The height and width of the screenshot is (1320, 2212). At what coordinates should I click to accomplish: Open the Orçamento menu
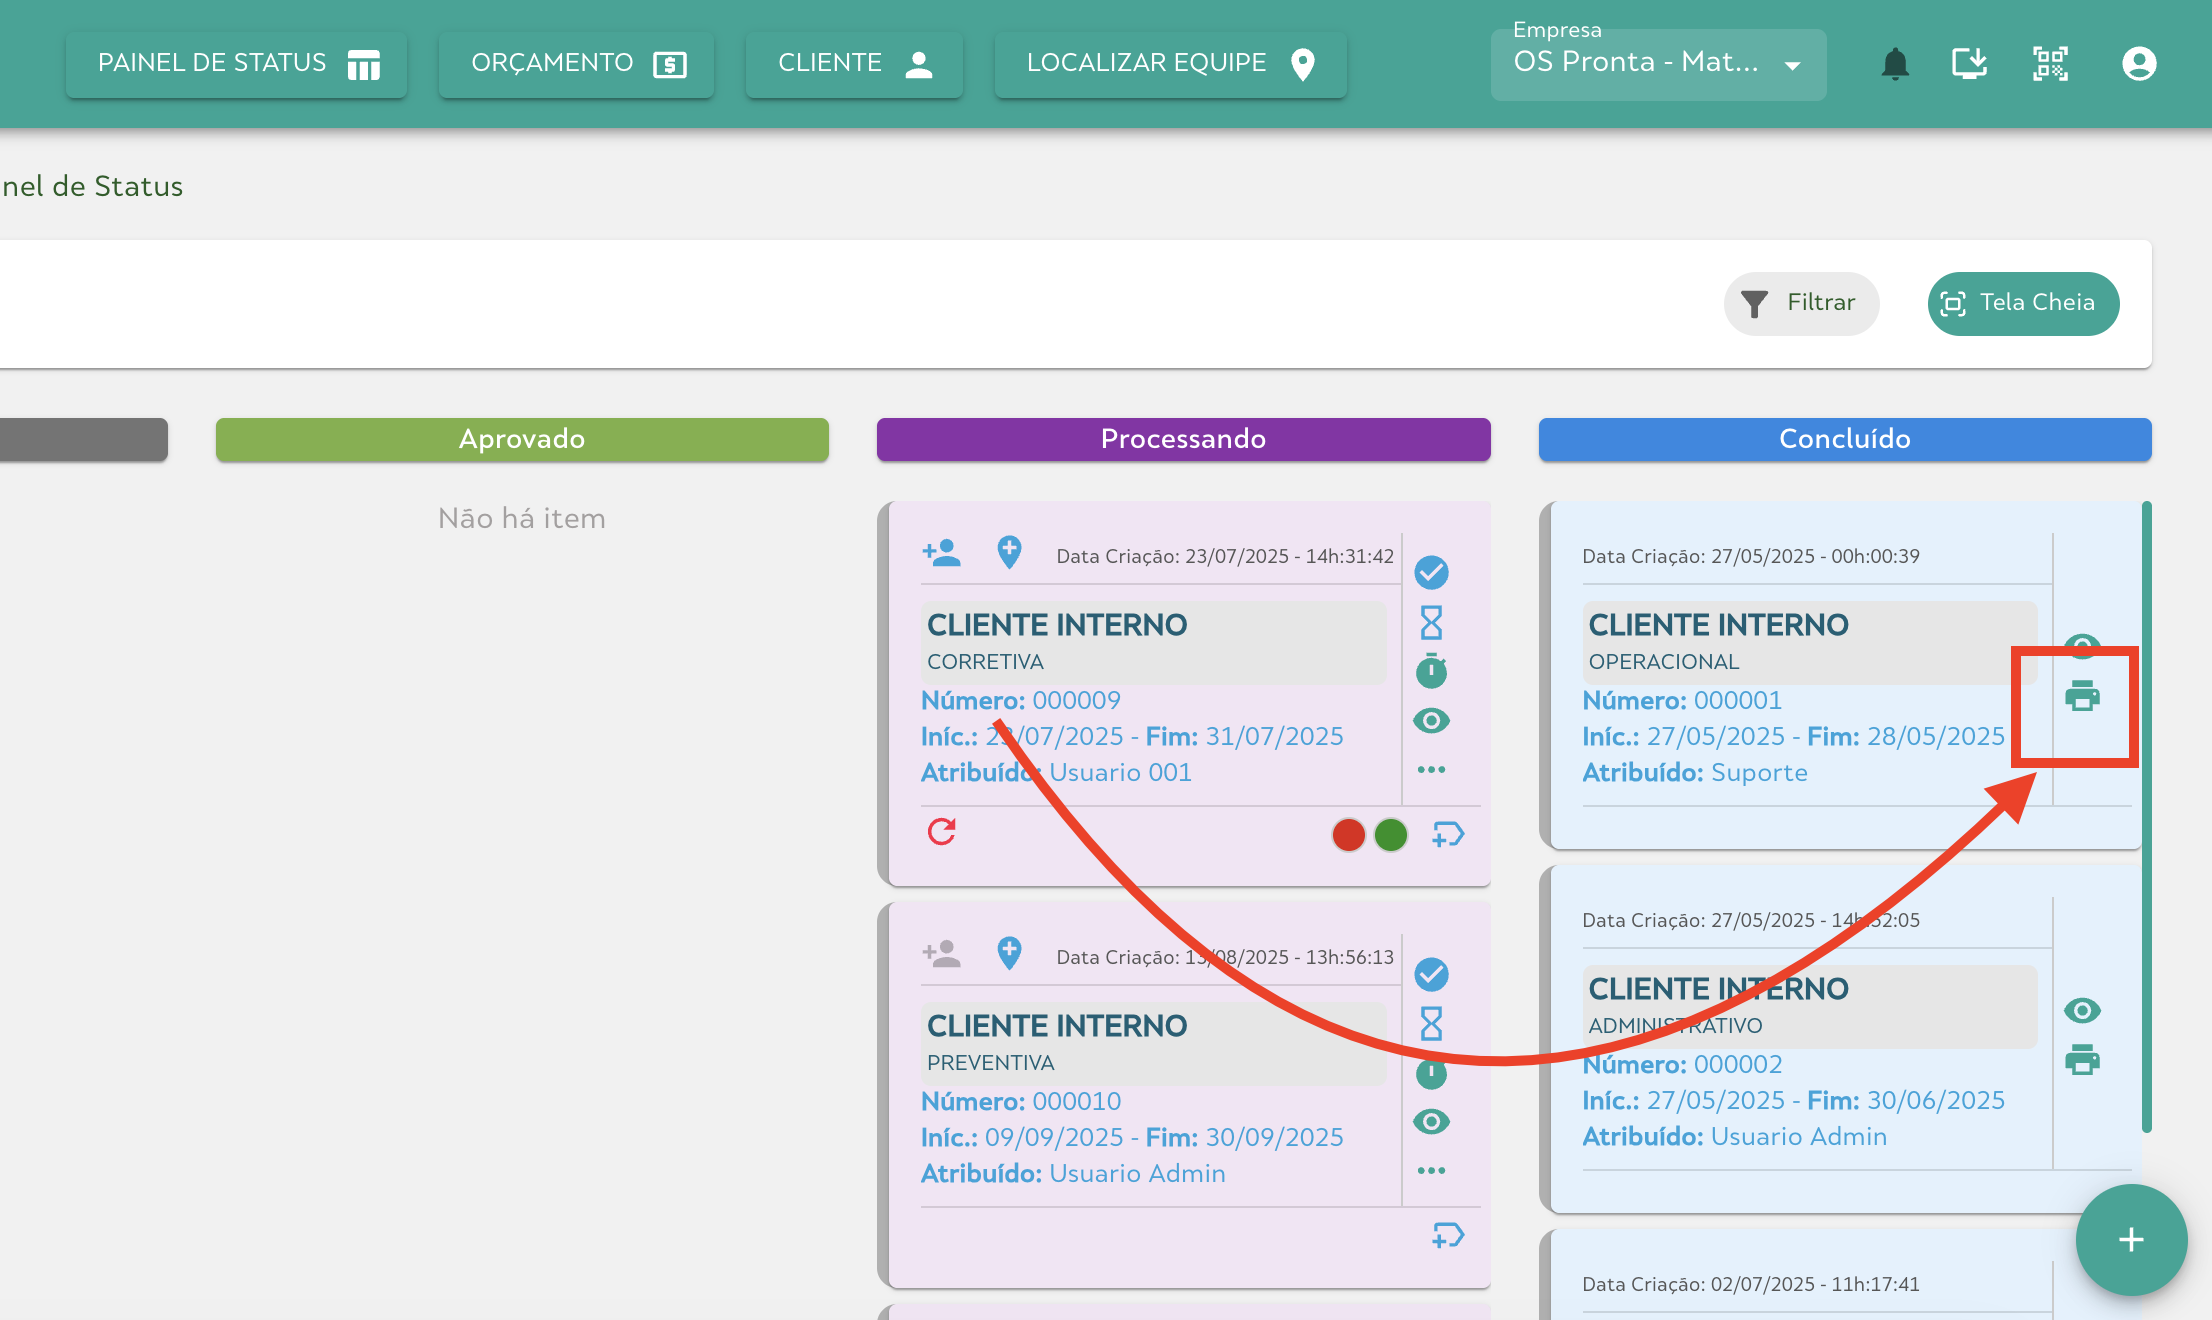click(x=576, y=64)
